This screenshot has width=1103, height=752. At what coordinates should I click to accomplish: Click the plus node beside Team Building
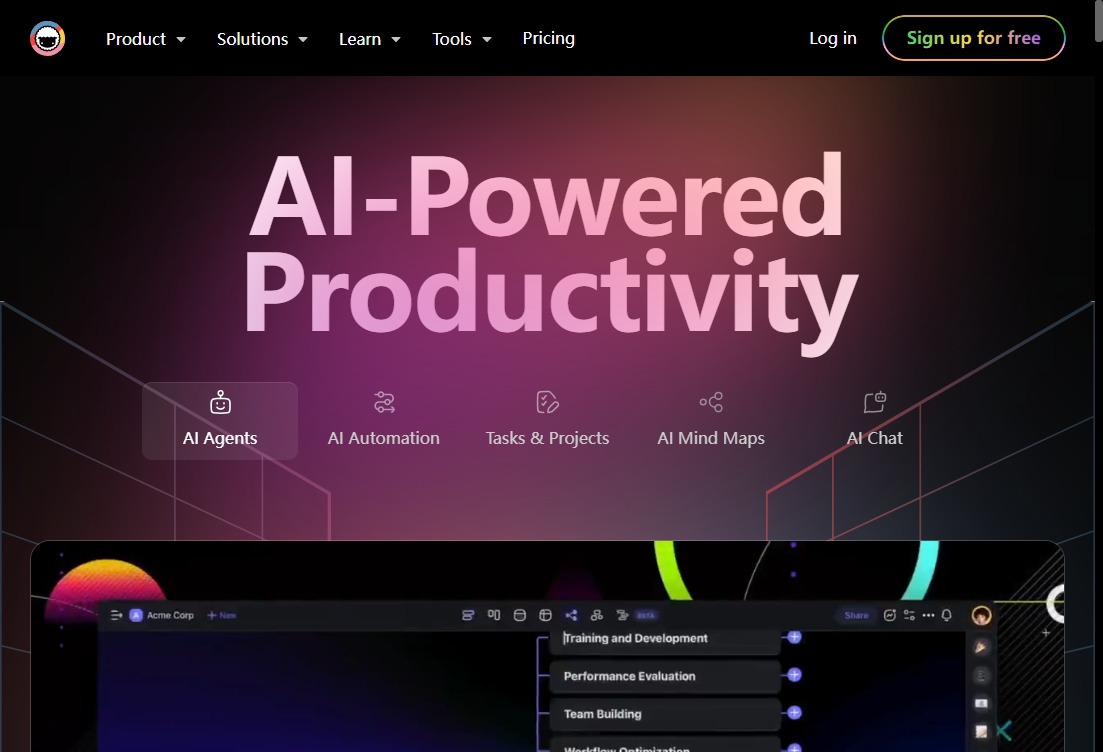coord(794,713)
